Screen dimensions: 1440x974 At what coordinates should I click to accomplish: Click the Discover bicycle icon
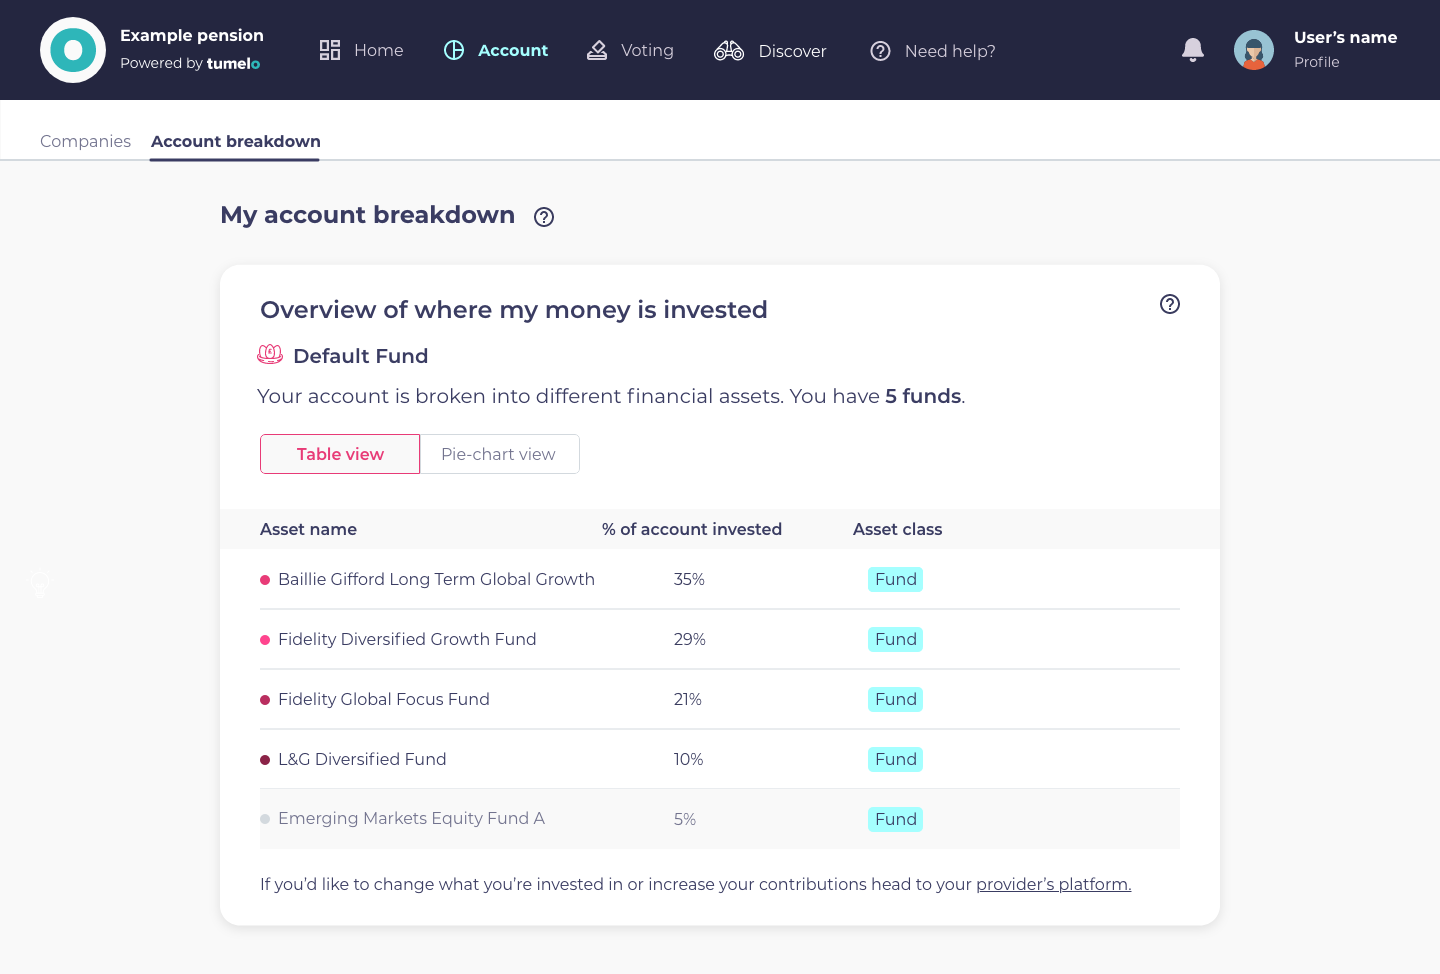729,50
